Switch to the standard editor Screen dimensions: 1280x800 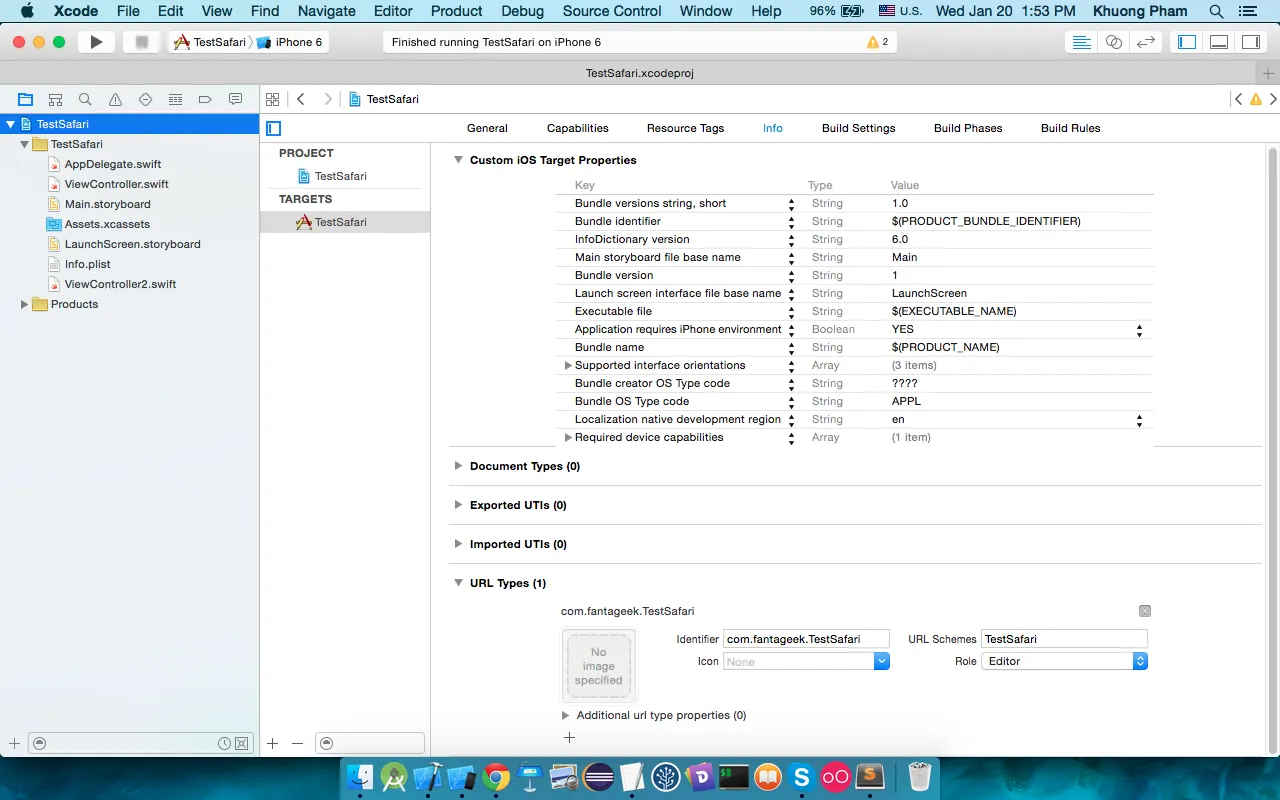pyautogui.click(x=1081, y=42)
